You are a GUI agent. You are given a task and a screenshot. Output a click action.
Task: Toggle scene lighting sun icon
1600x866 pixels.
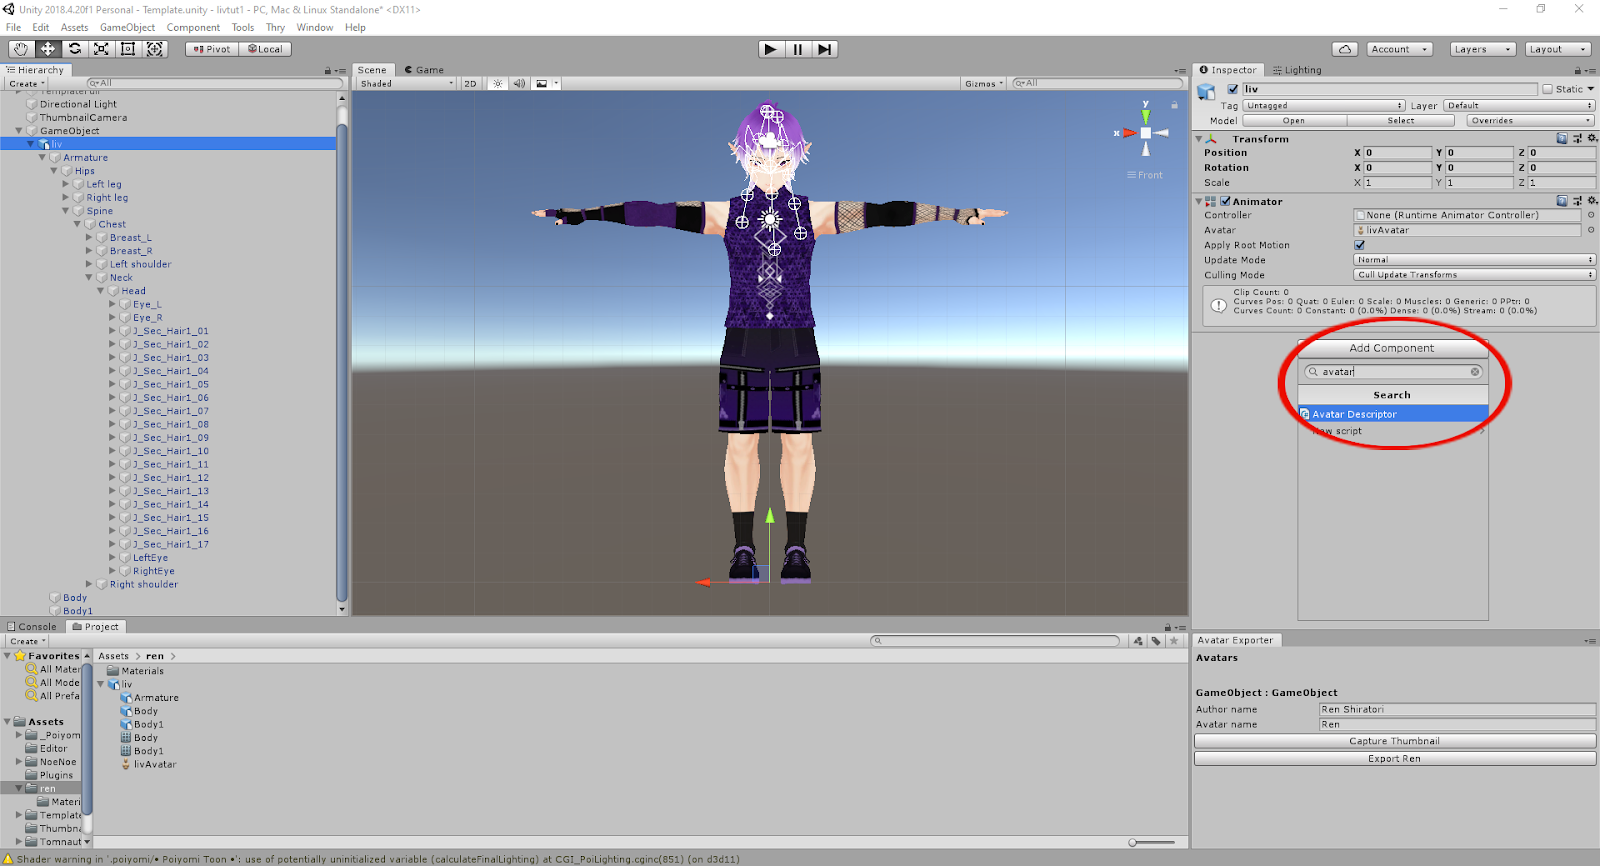pos(498,84)
